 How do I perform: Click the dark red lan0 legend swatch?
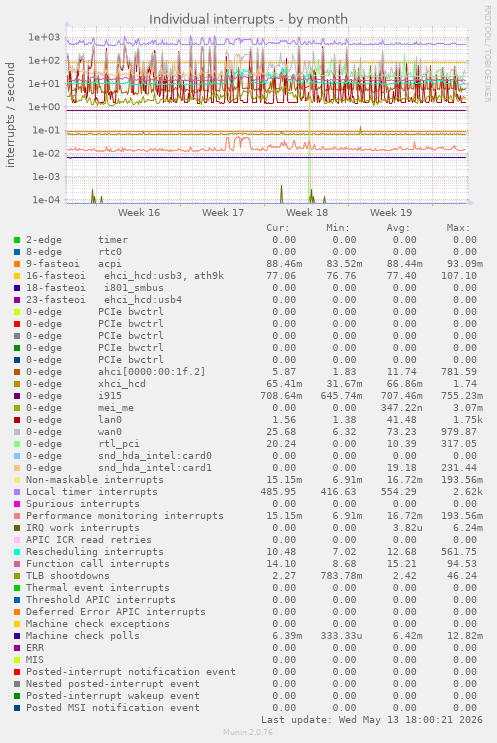point(17,420)
